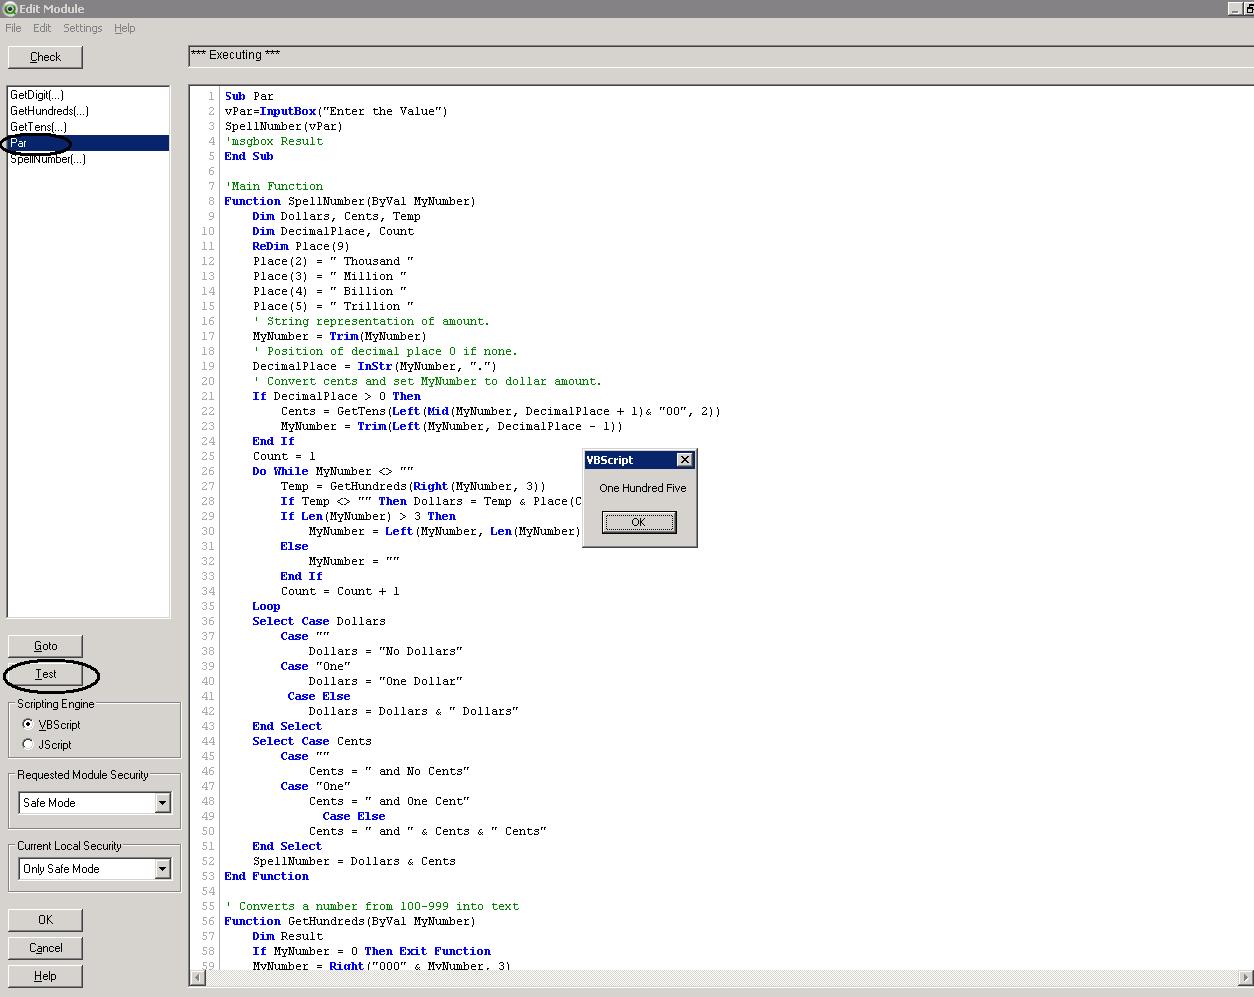This screenshot has width=1254, height=997.
Task: Expand Current Local Security dropdown
Action: [162, 869]
